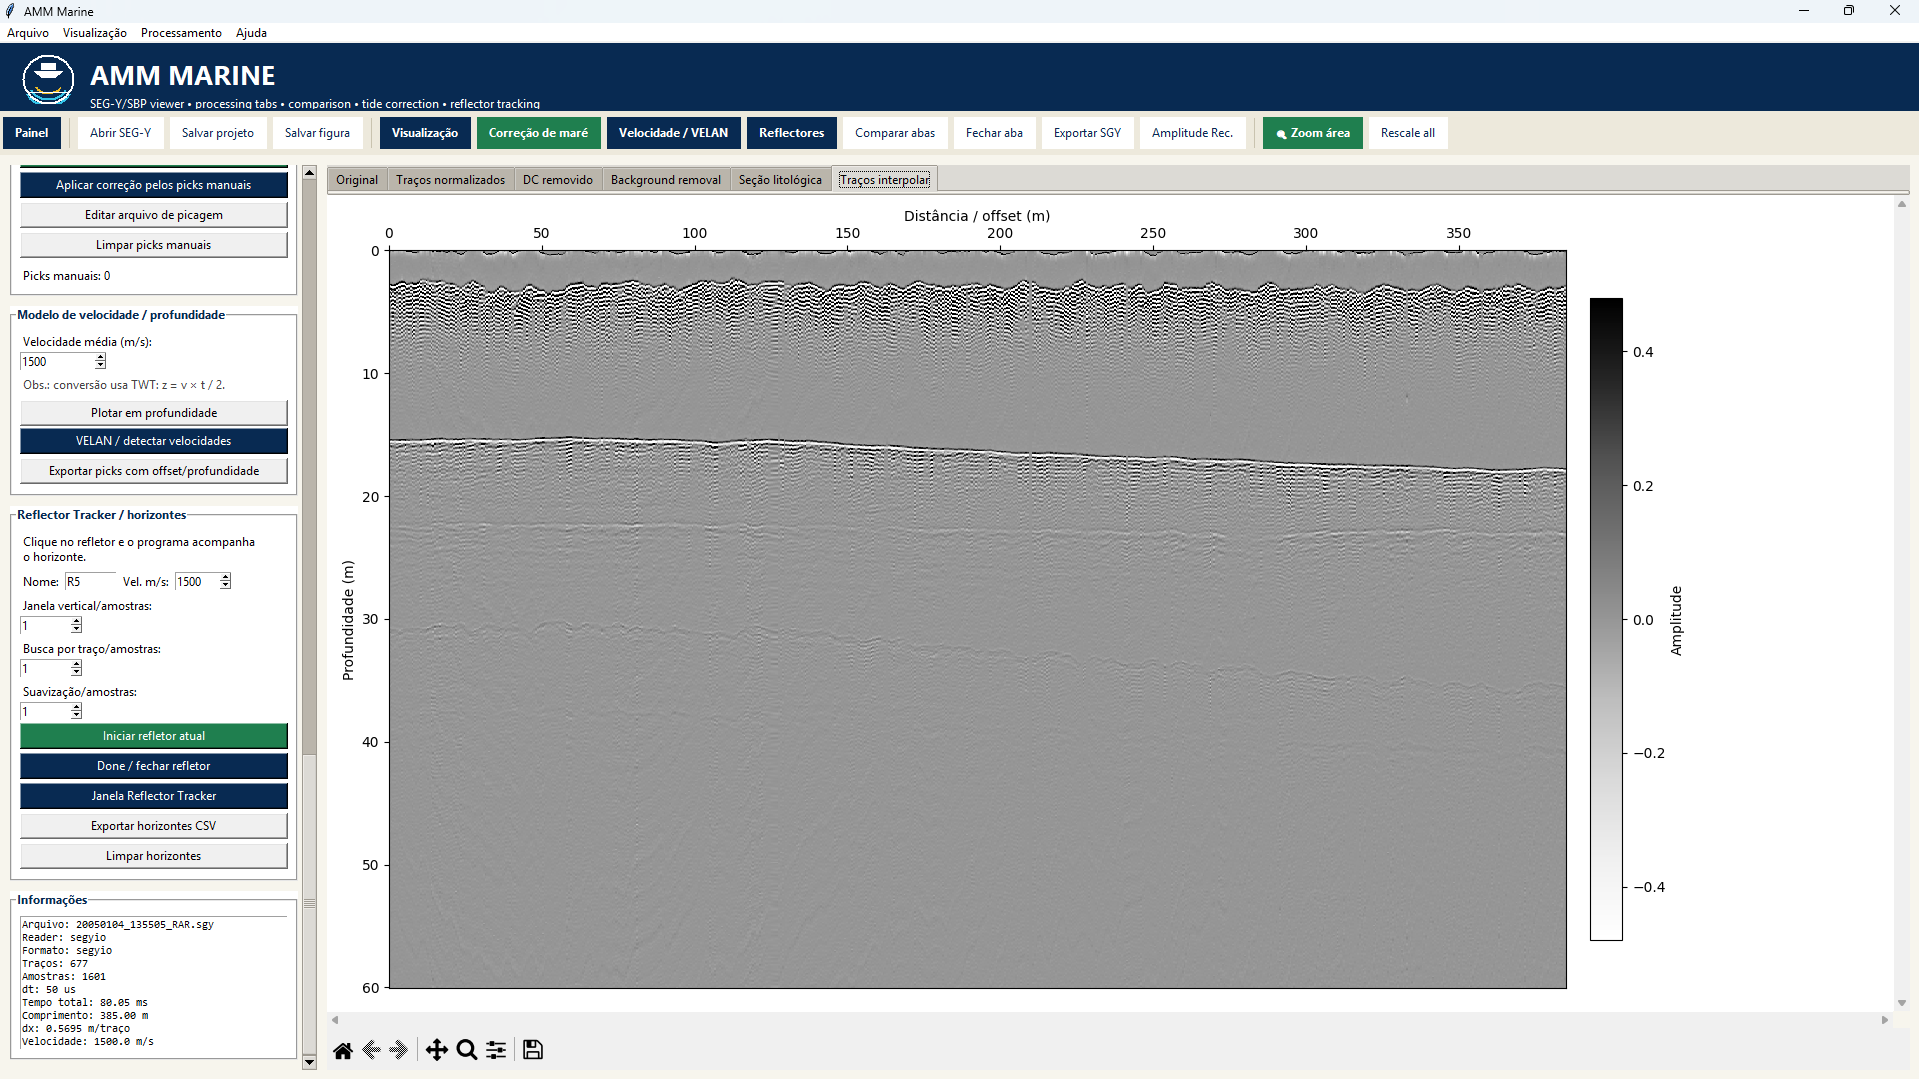This screenshot has height=1079, width=1919.
Task: Switch to Seção litológica tab
Action: 780,180
